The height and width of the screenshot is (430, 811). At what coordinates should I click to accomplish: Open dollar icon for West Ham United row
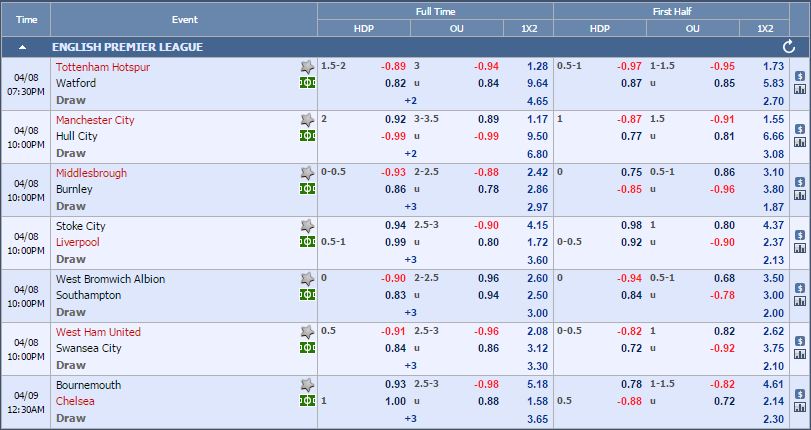pyautogui.click(x=800, y=340)
